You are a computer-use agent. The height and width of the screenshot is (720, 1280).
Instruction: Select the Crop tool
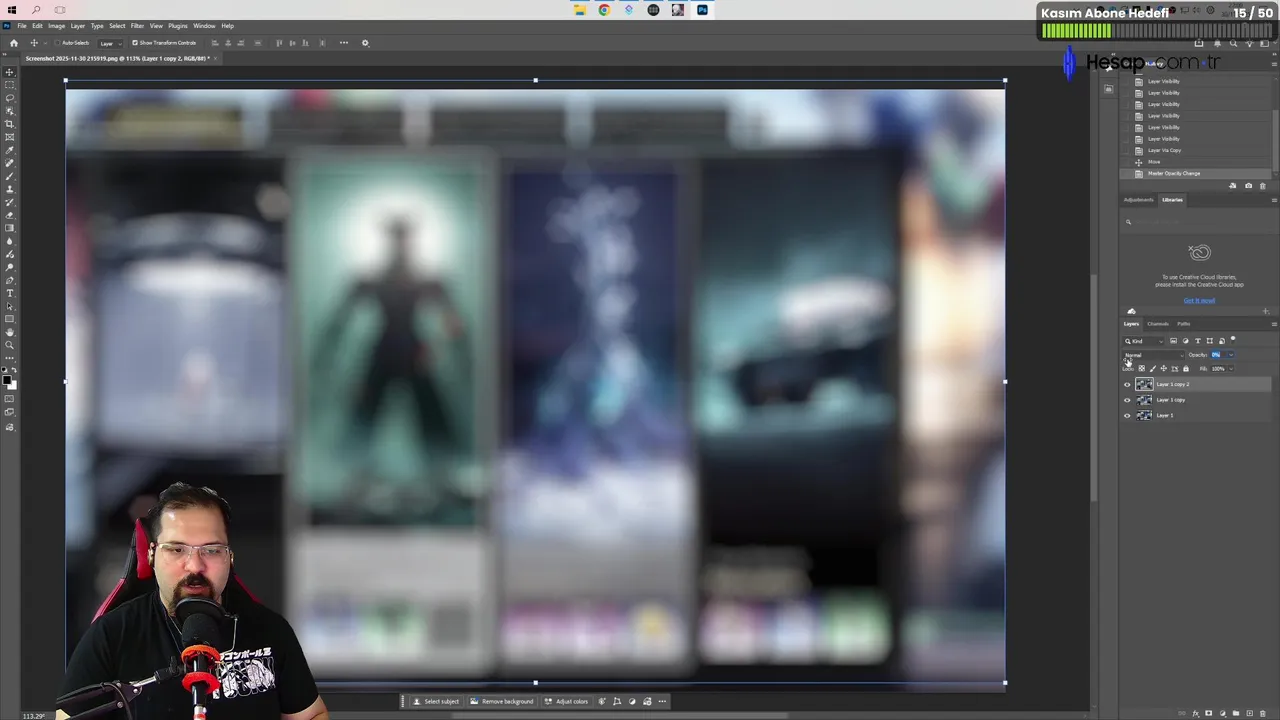(x=10, y=124)
